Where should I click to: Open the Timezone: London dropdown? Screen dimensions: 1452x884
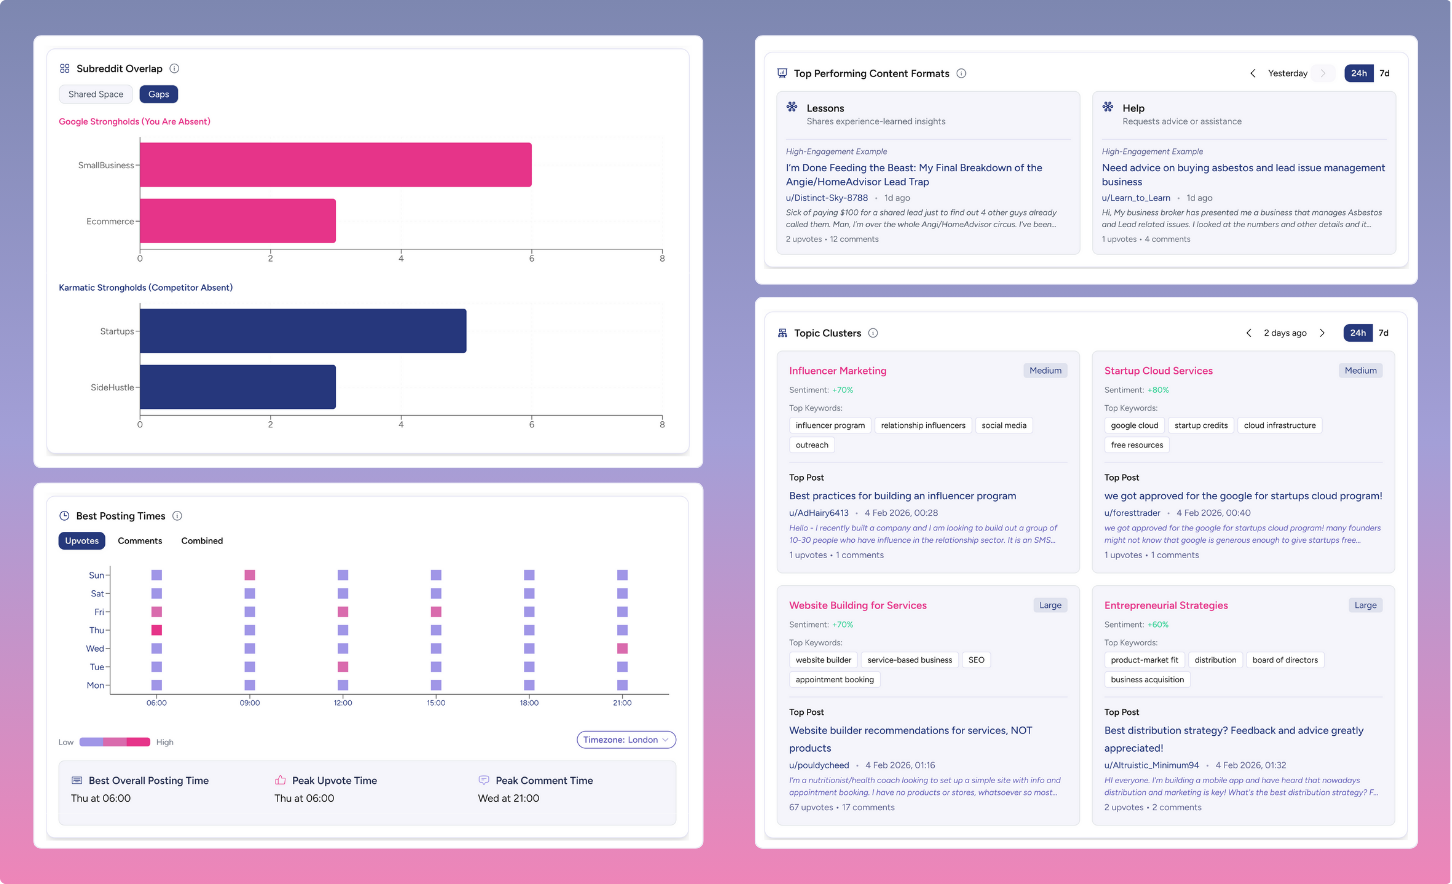click(x=626, y=740)
